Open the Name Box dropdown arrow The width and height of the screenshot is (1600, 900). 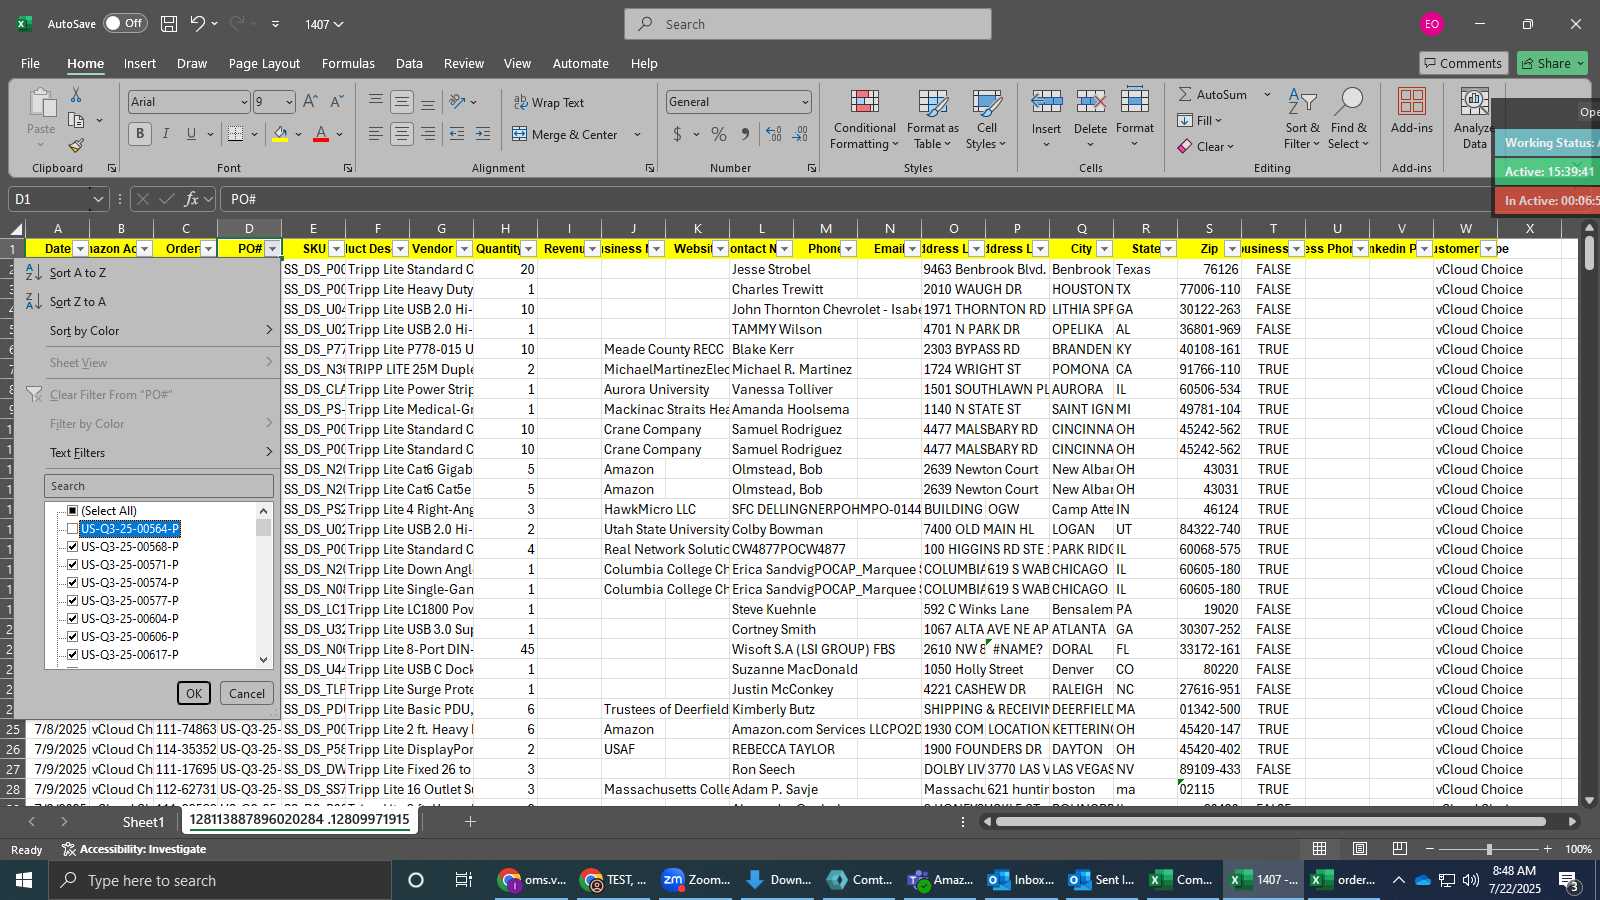(97, 199)
